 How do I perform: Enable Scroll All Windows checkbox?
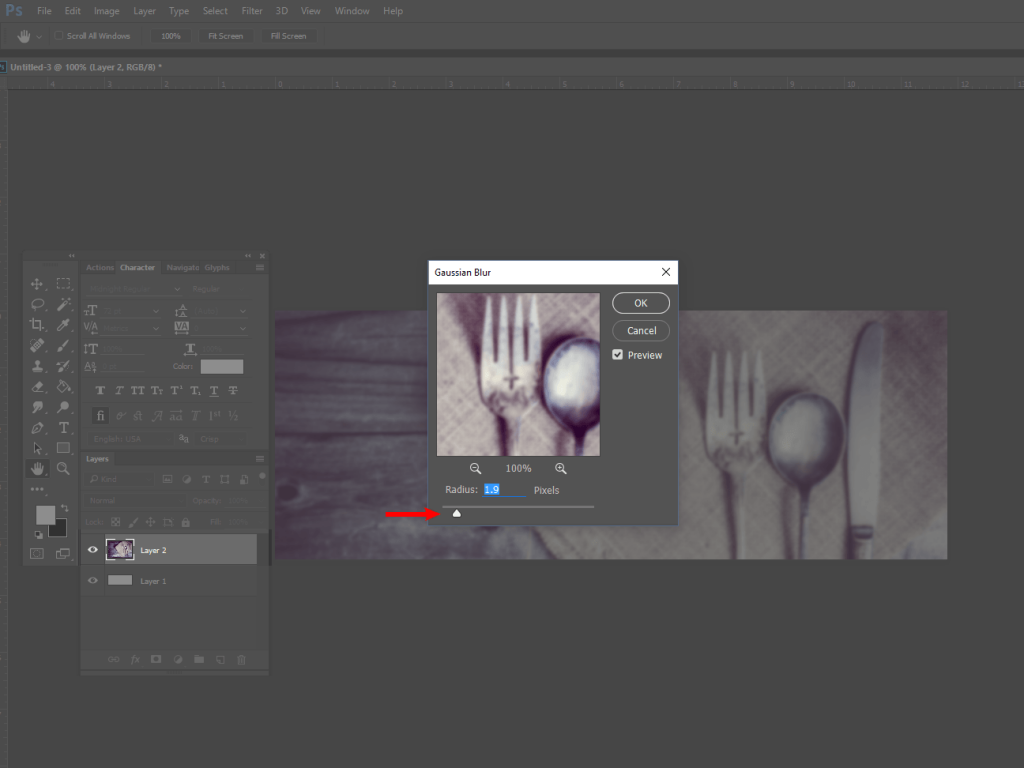coord(59,36)
